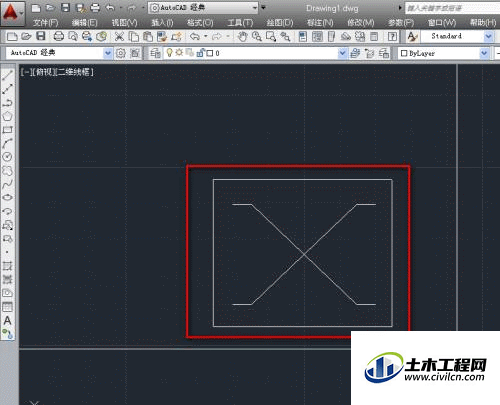The width and height of the screenshot is (500, 405).
Task: Click New in Quick Access Toolbar
Action: tap(36, 8)
